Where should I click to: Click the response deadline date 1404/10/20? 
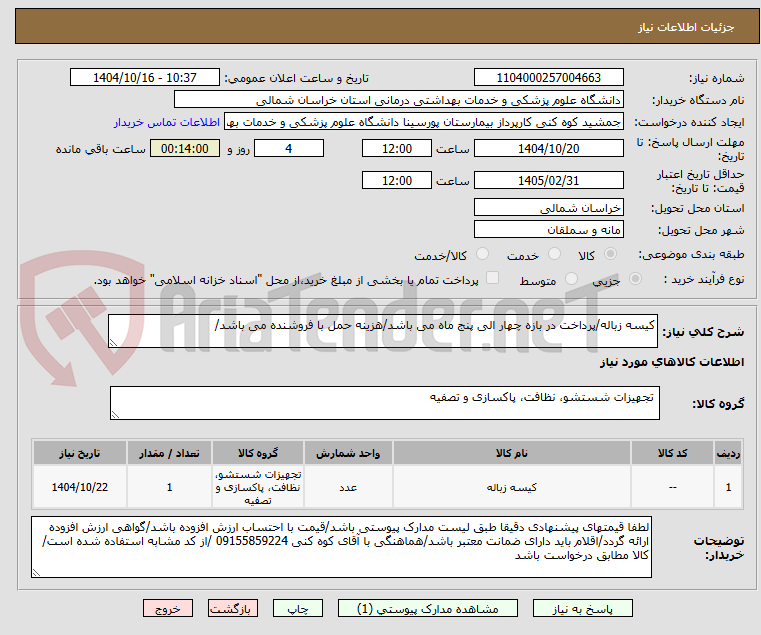(x=548, y=149)
